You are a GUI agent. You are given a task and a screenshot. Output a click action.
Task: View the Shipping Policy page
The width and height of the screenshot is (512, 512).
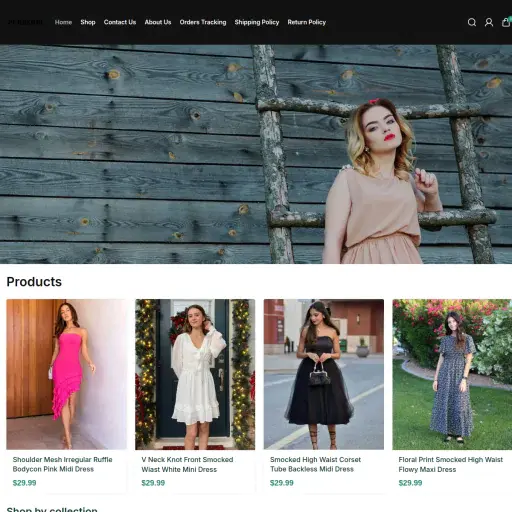click(257, 22)
